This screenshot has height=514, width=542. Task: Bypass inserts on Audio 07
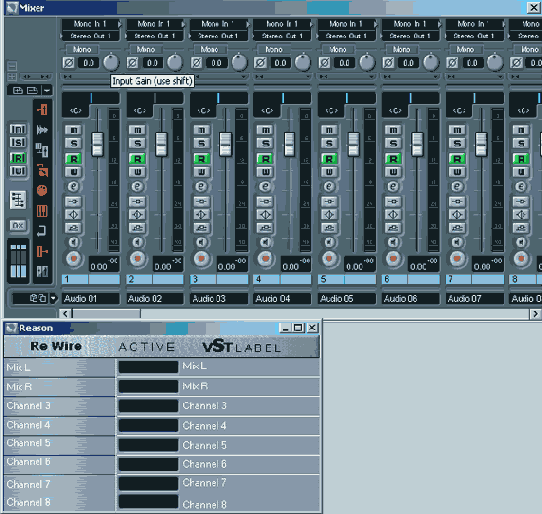tap(457, 201)
